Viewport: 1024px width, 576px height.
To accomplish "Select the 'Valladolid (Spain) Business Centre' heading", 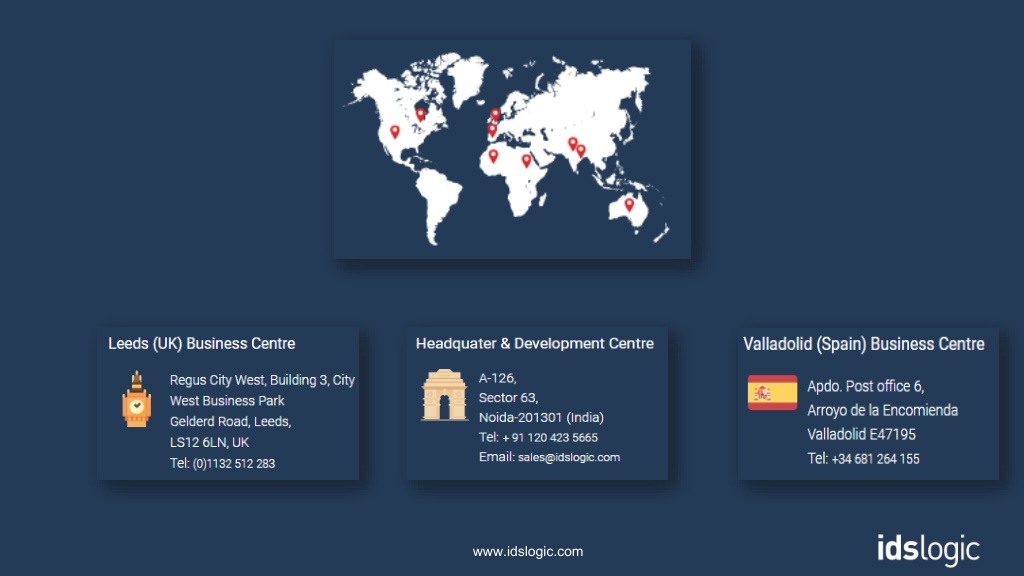I will pyautogui.click(x=863, y=344).
